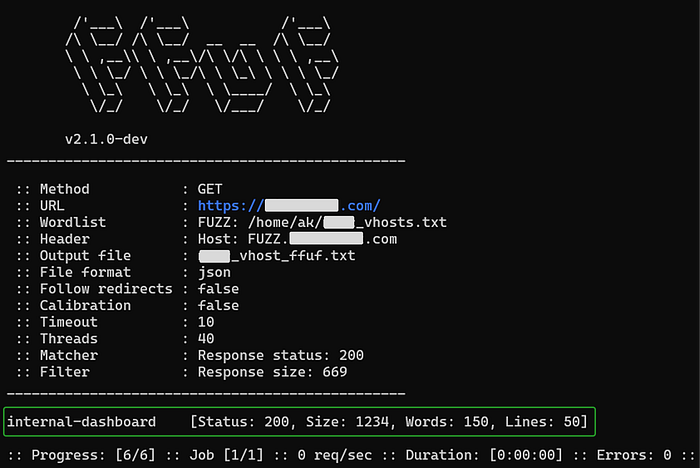Click the Errors: 0 status text

tap(634, 455)
